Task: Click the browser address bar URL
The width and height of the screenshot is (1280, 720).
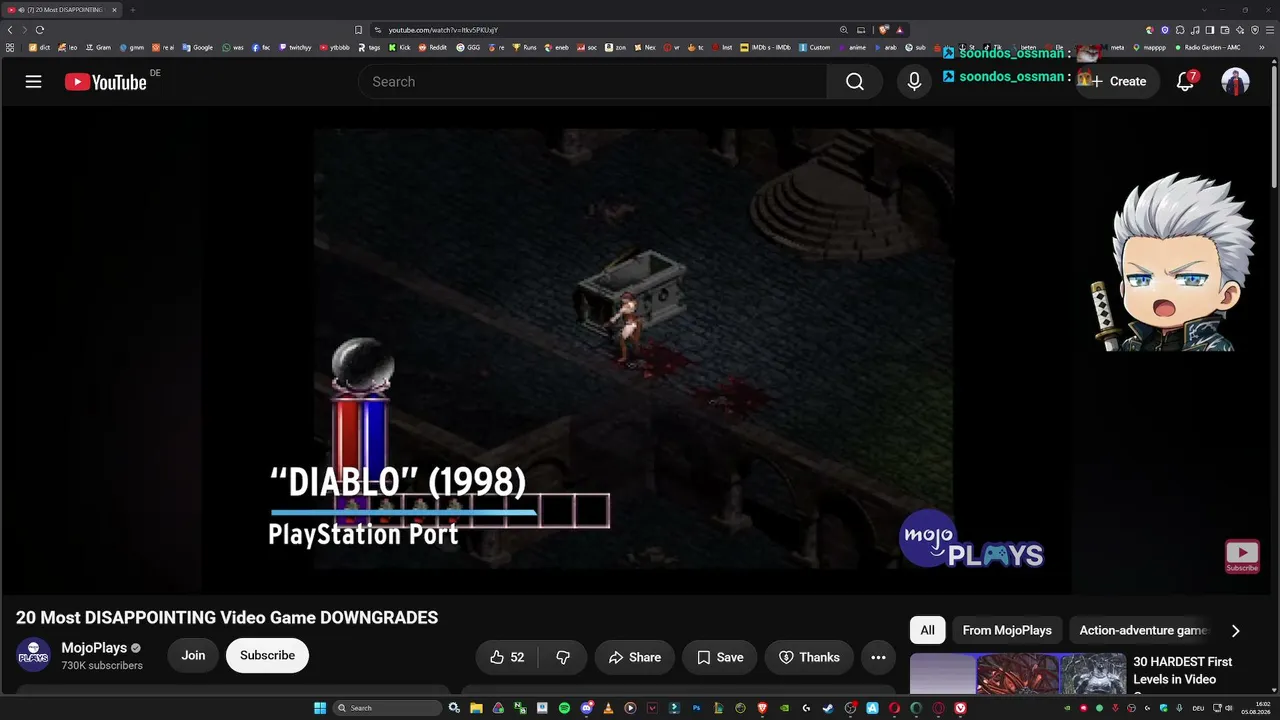Action: point(443,30)
